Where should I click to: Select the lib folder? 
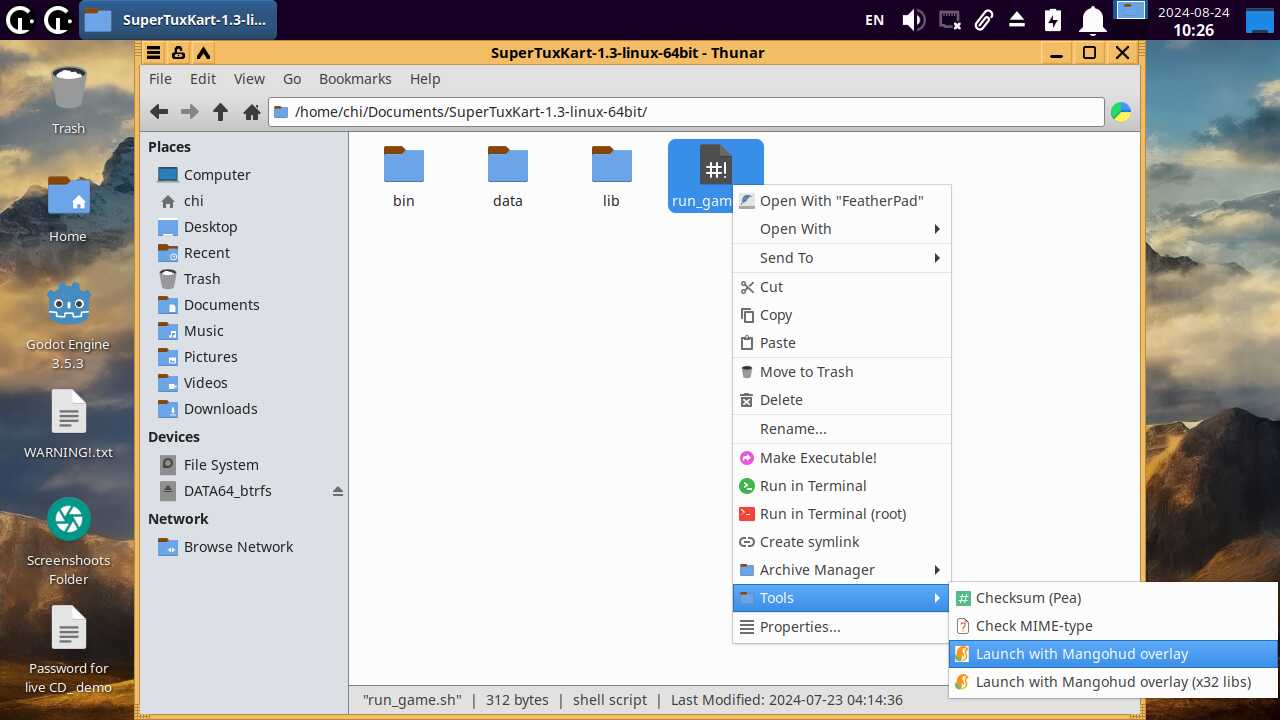click(611, 177)
